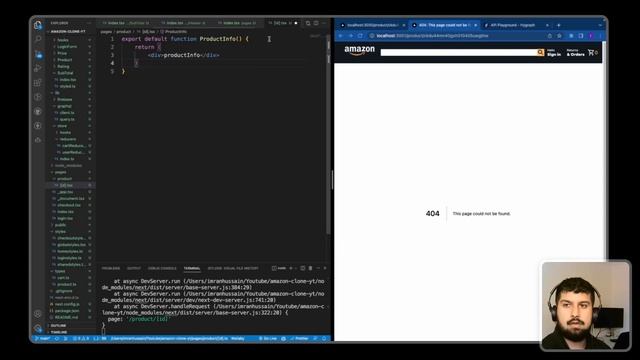640x360 pixels.
Task: Expand the TIMELINE section
Action: 70,332
